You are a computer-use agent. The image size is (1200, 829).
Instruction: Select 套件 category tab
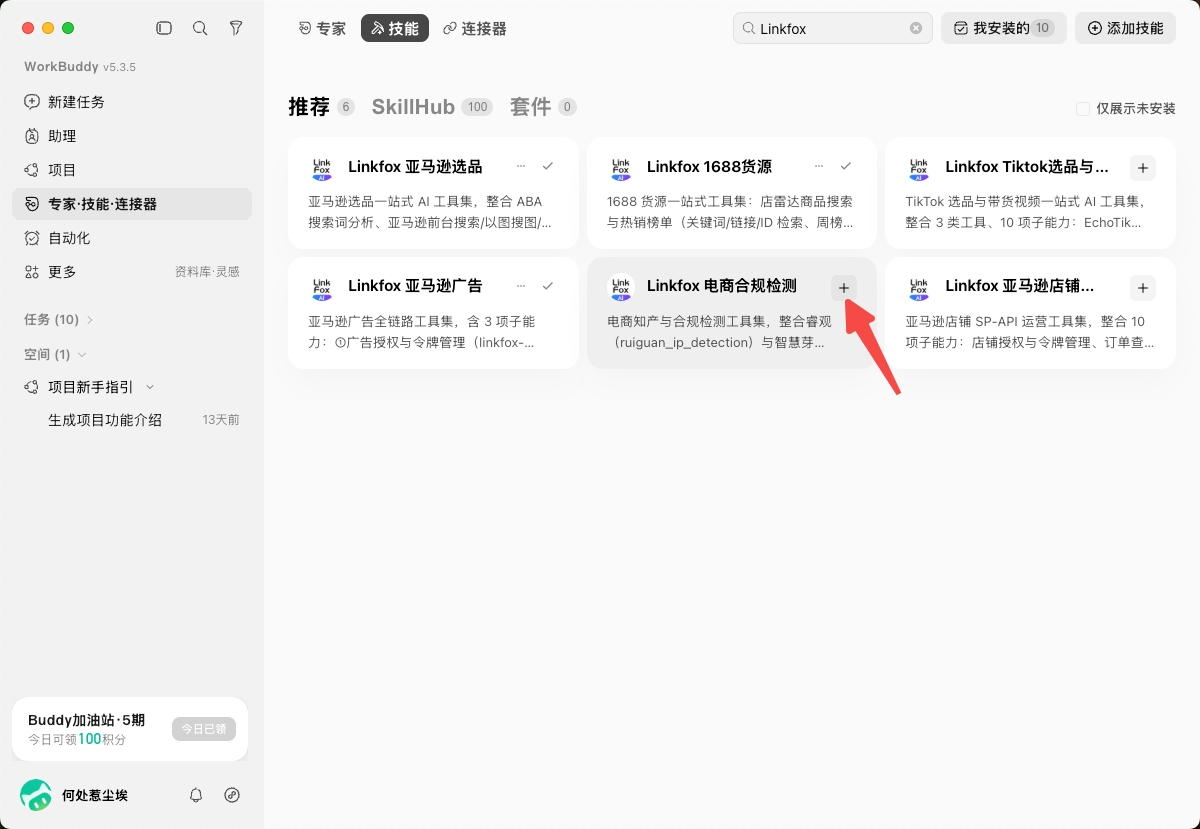[x=530, y=107]
